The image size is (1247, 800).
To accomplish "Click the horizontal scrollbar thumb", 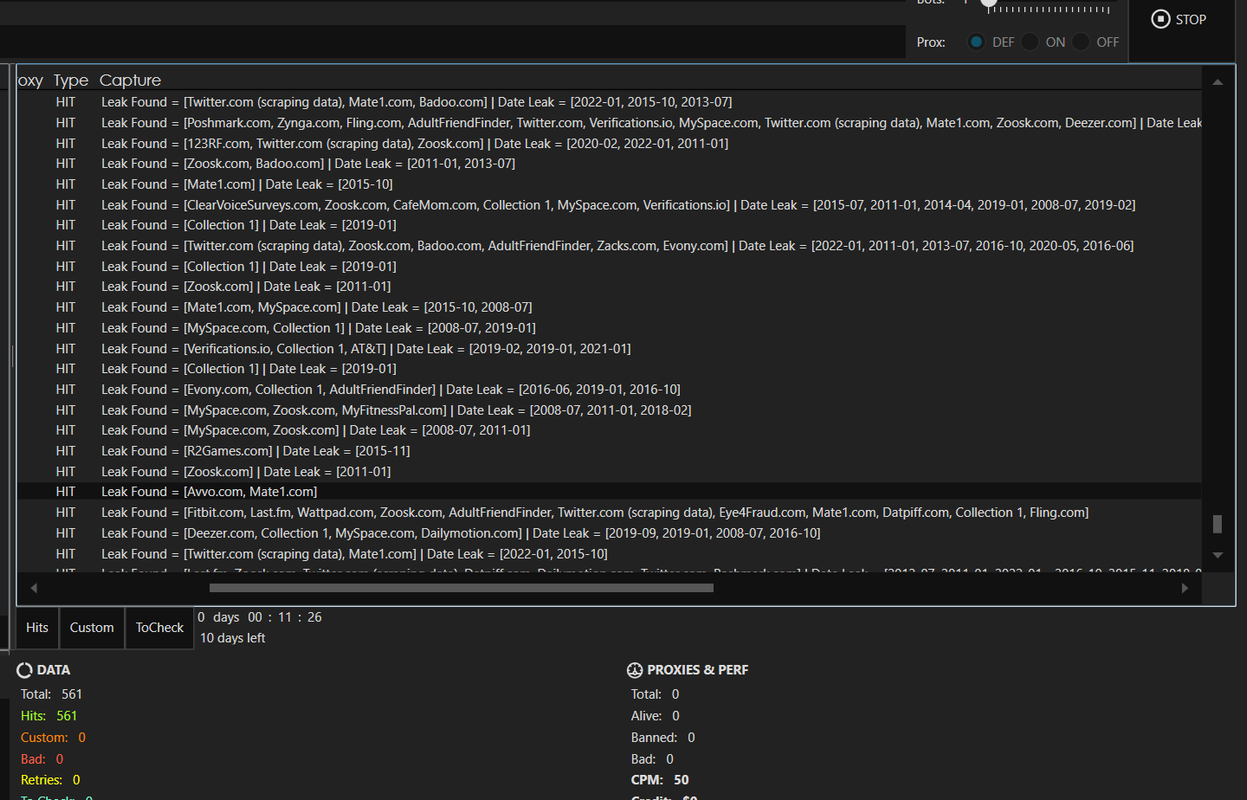I will click(x=461, y=588).
